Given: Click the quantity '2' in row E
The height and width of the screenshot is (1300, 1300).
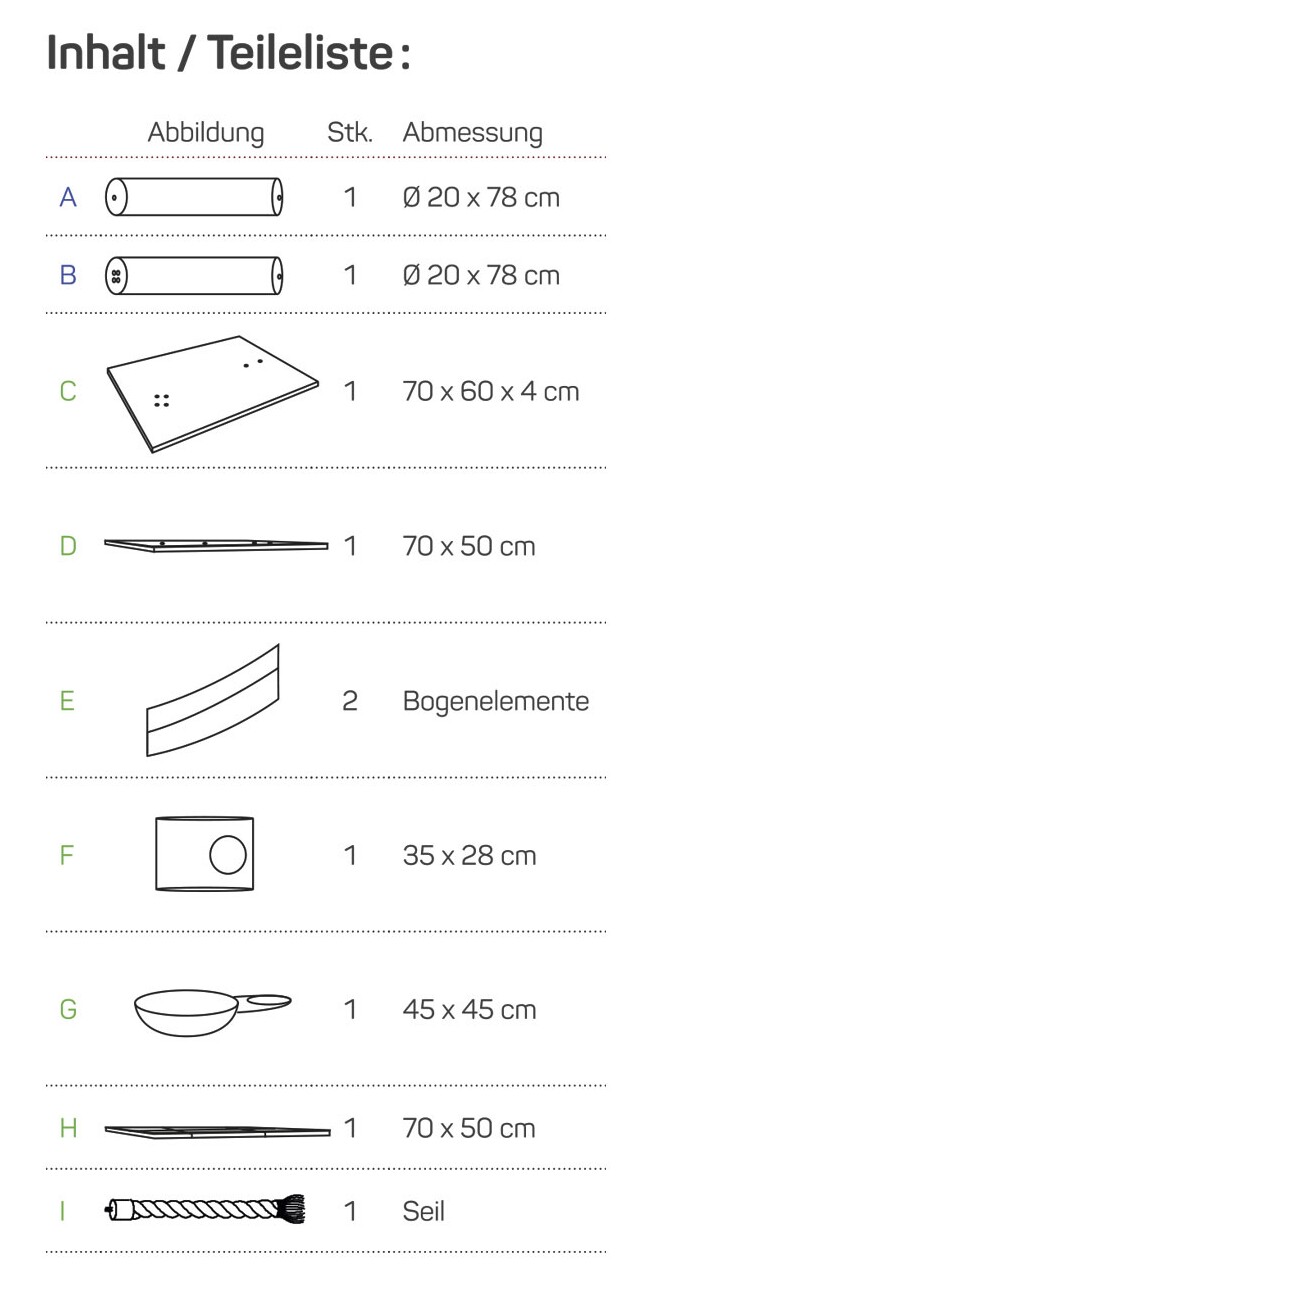Looking at the screenshot, I should (350, 701).
